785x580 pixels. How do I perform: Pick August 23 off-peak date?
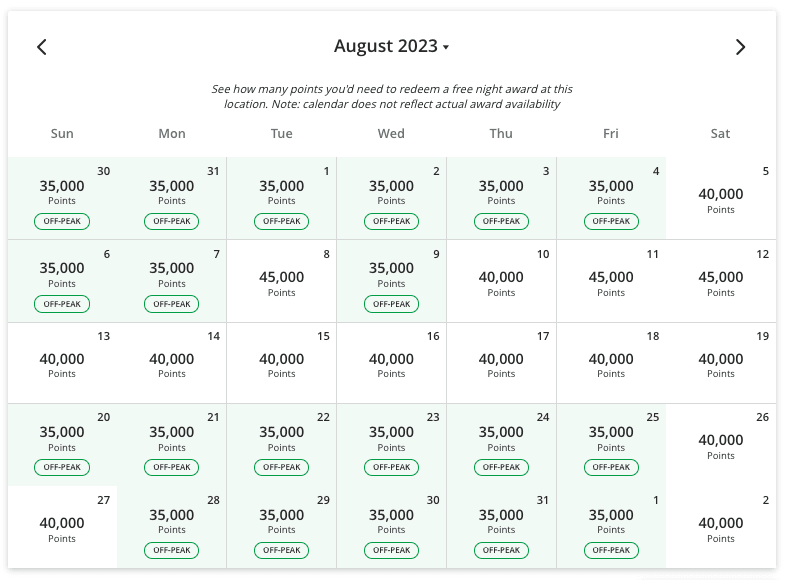pyautogui.click(x=391, y=445)
